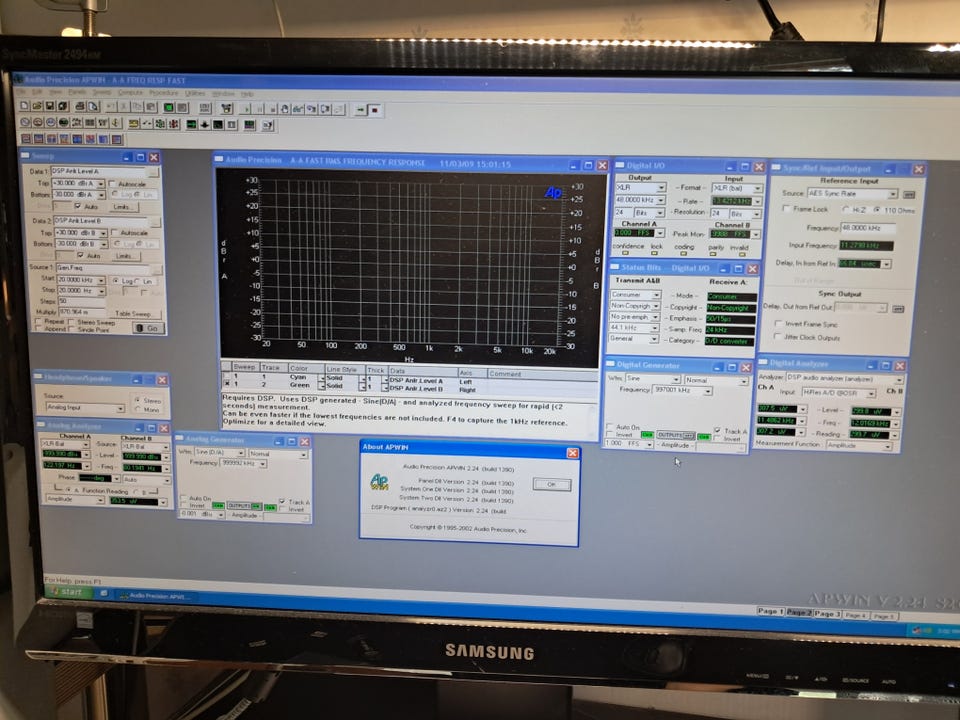Screen dimensions: 960x720
Task: Click OUTPUTS button in Digital Generator
Action: [x=675, y=435]
